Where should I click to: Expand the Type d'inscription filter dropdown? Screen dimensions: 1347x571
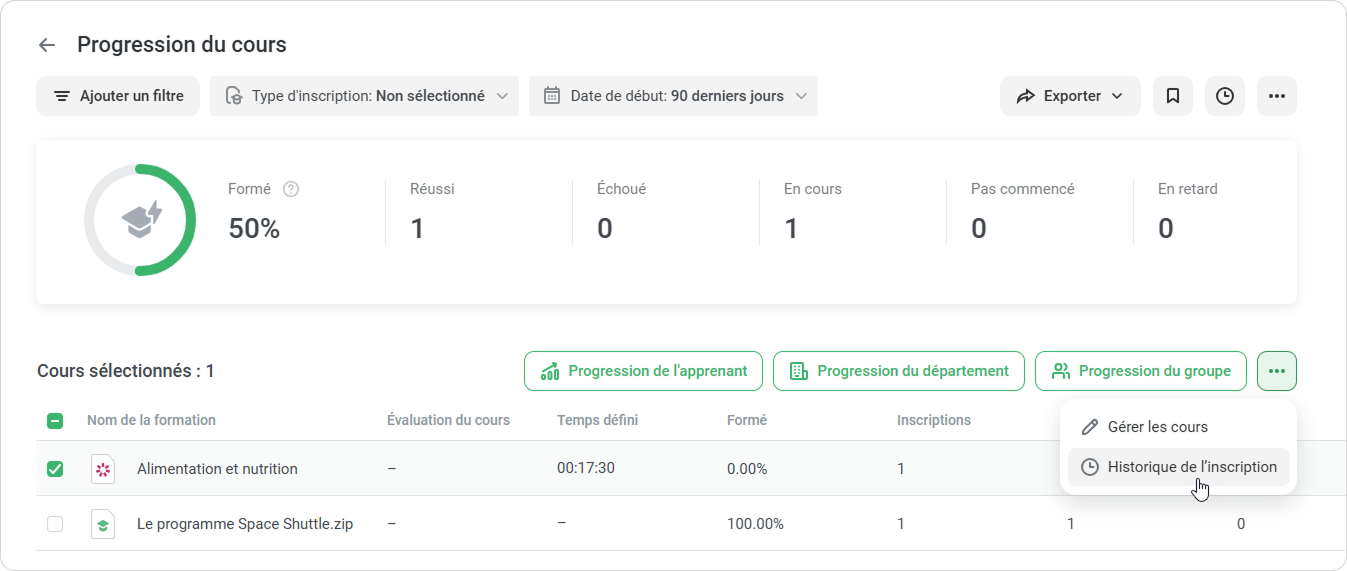coord(364,96)
